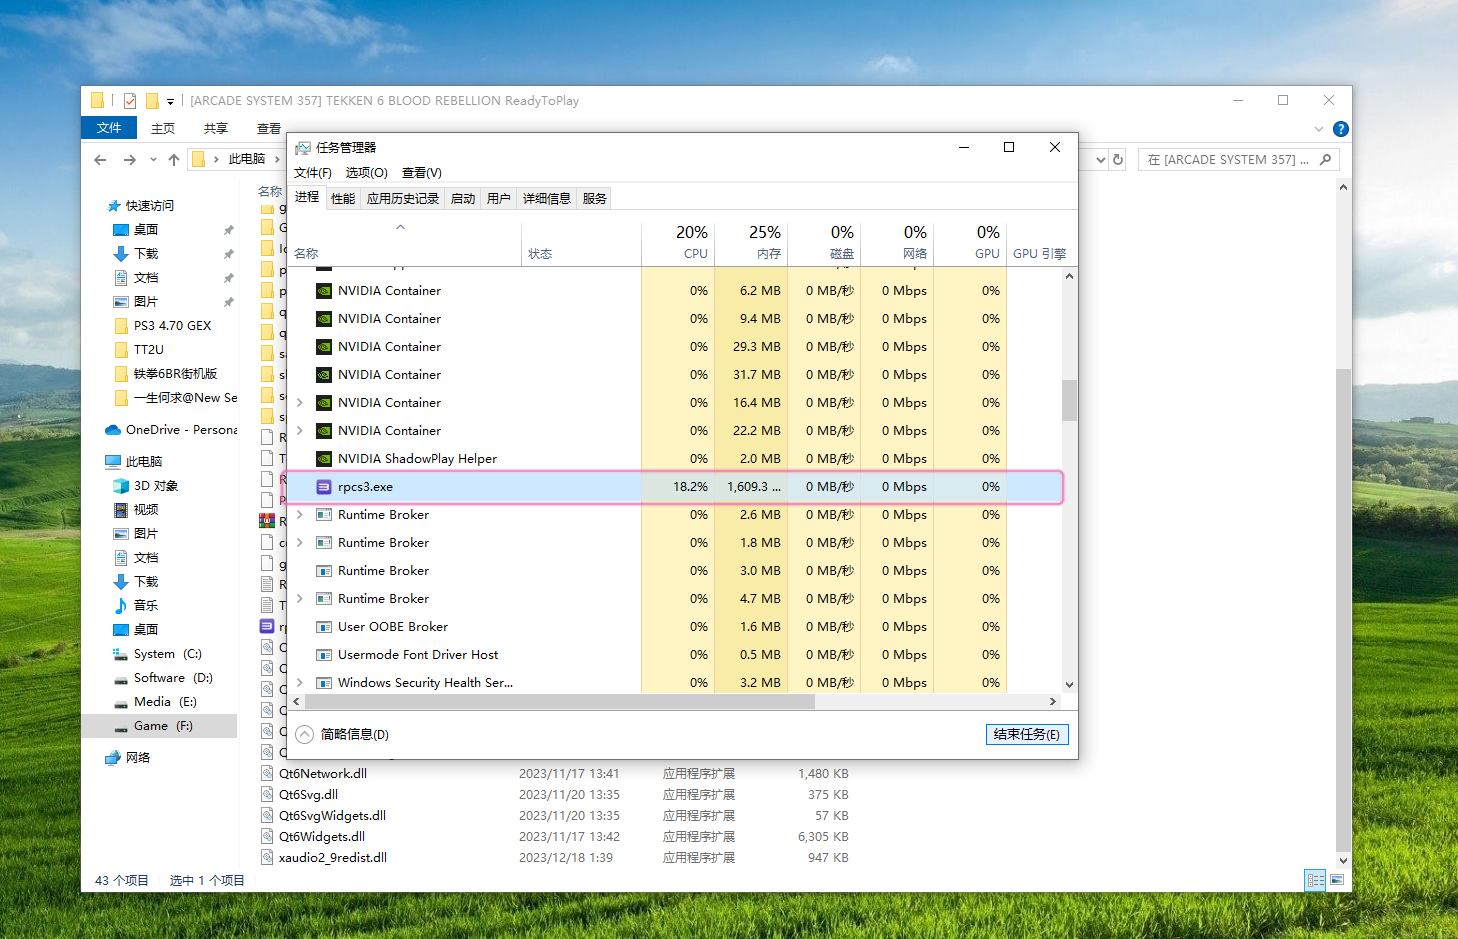
Task: Click the Task Manager vertical scrollbar thumb
Action: (1069, 400)
